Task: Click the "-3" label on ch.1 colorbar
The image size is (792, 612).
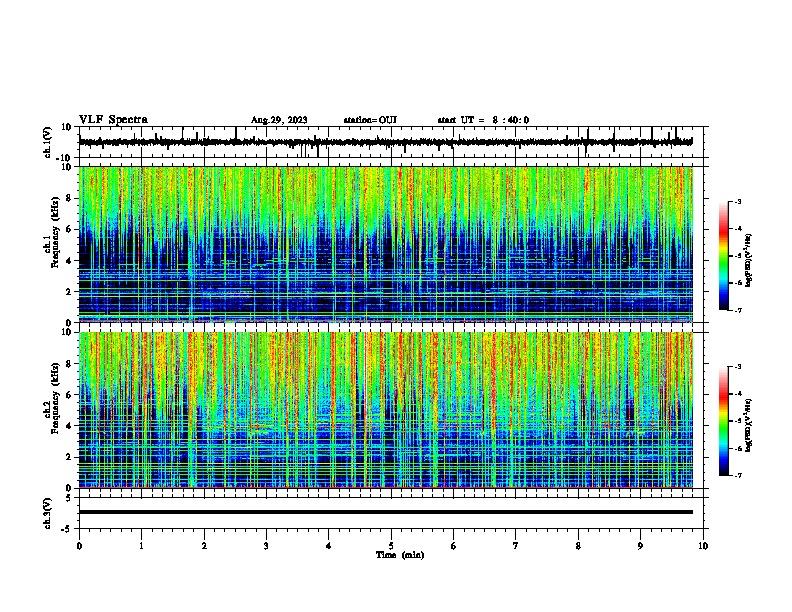Action: pos(737,201)
